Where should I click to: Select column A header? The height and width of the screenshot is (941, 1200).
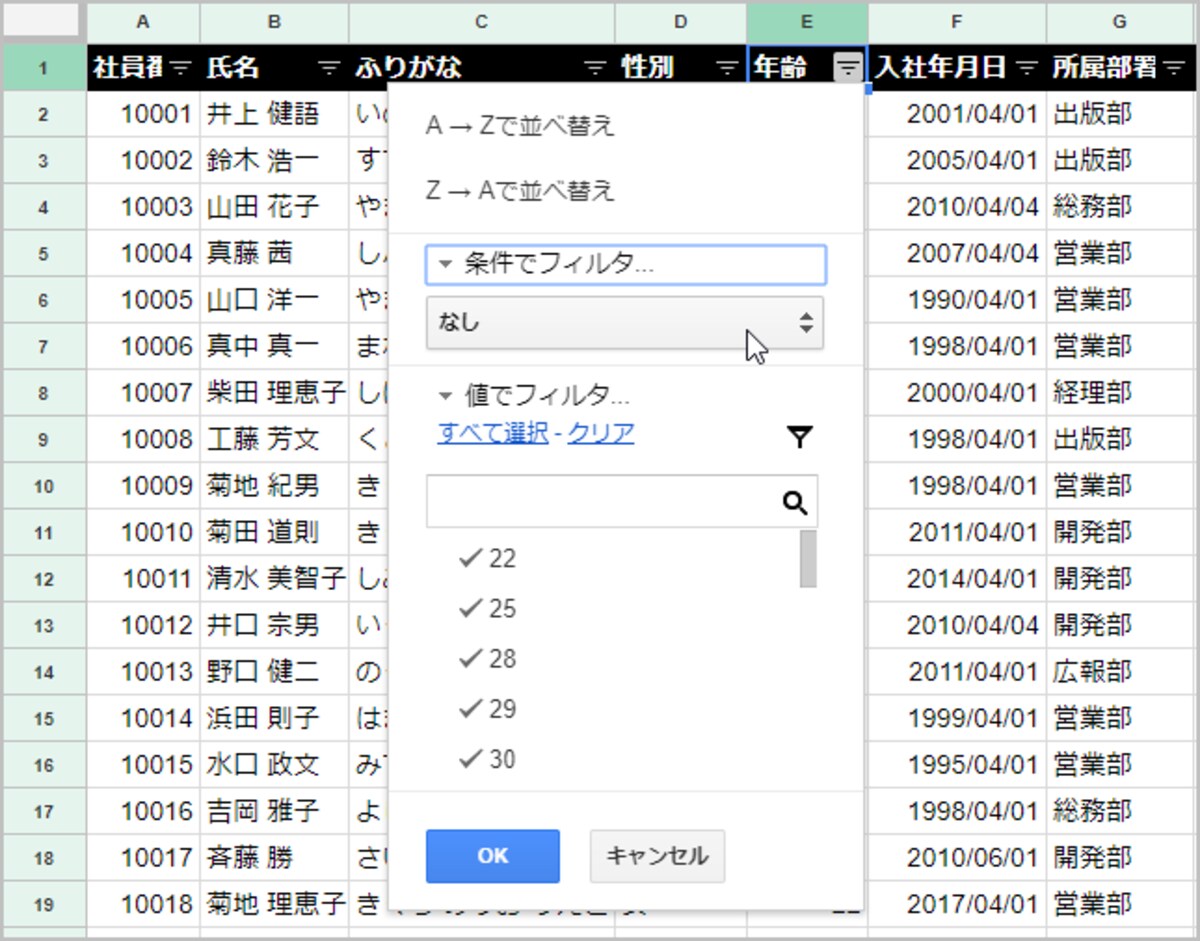pyautogui.click(x=143, y=22)
